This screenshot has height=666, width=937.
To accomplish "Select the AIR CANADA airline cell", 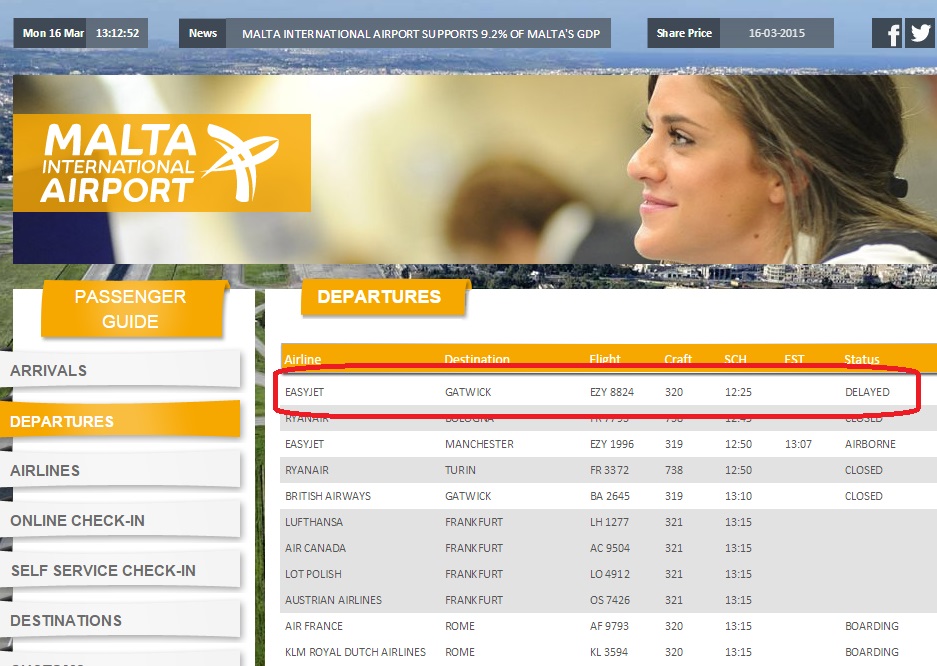I will (x=316, y=548).
